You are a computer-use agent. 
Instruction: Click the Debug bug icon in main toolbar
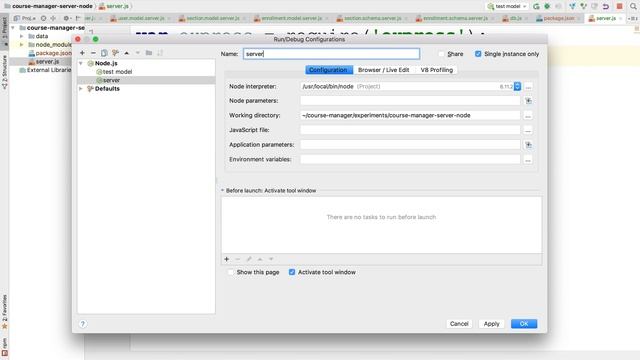point(547,6)
